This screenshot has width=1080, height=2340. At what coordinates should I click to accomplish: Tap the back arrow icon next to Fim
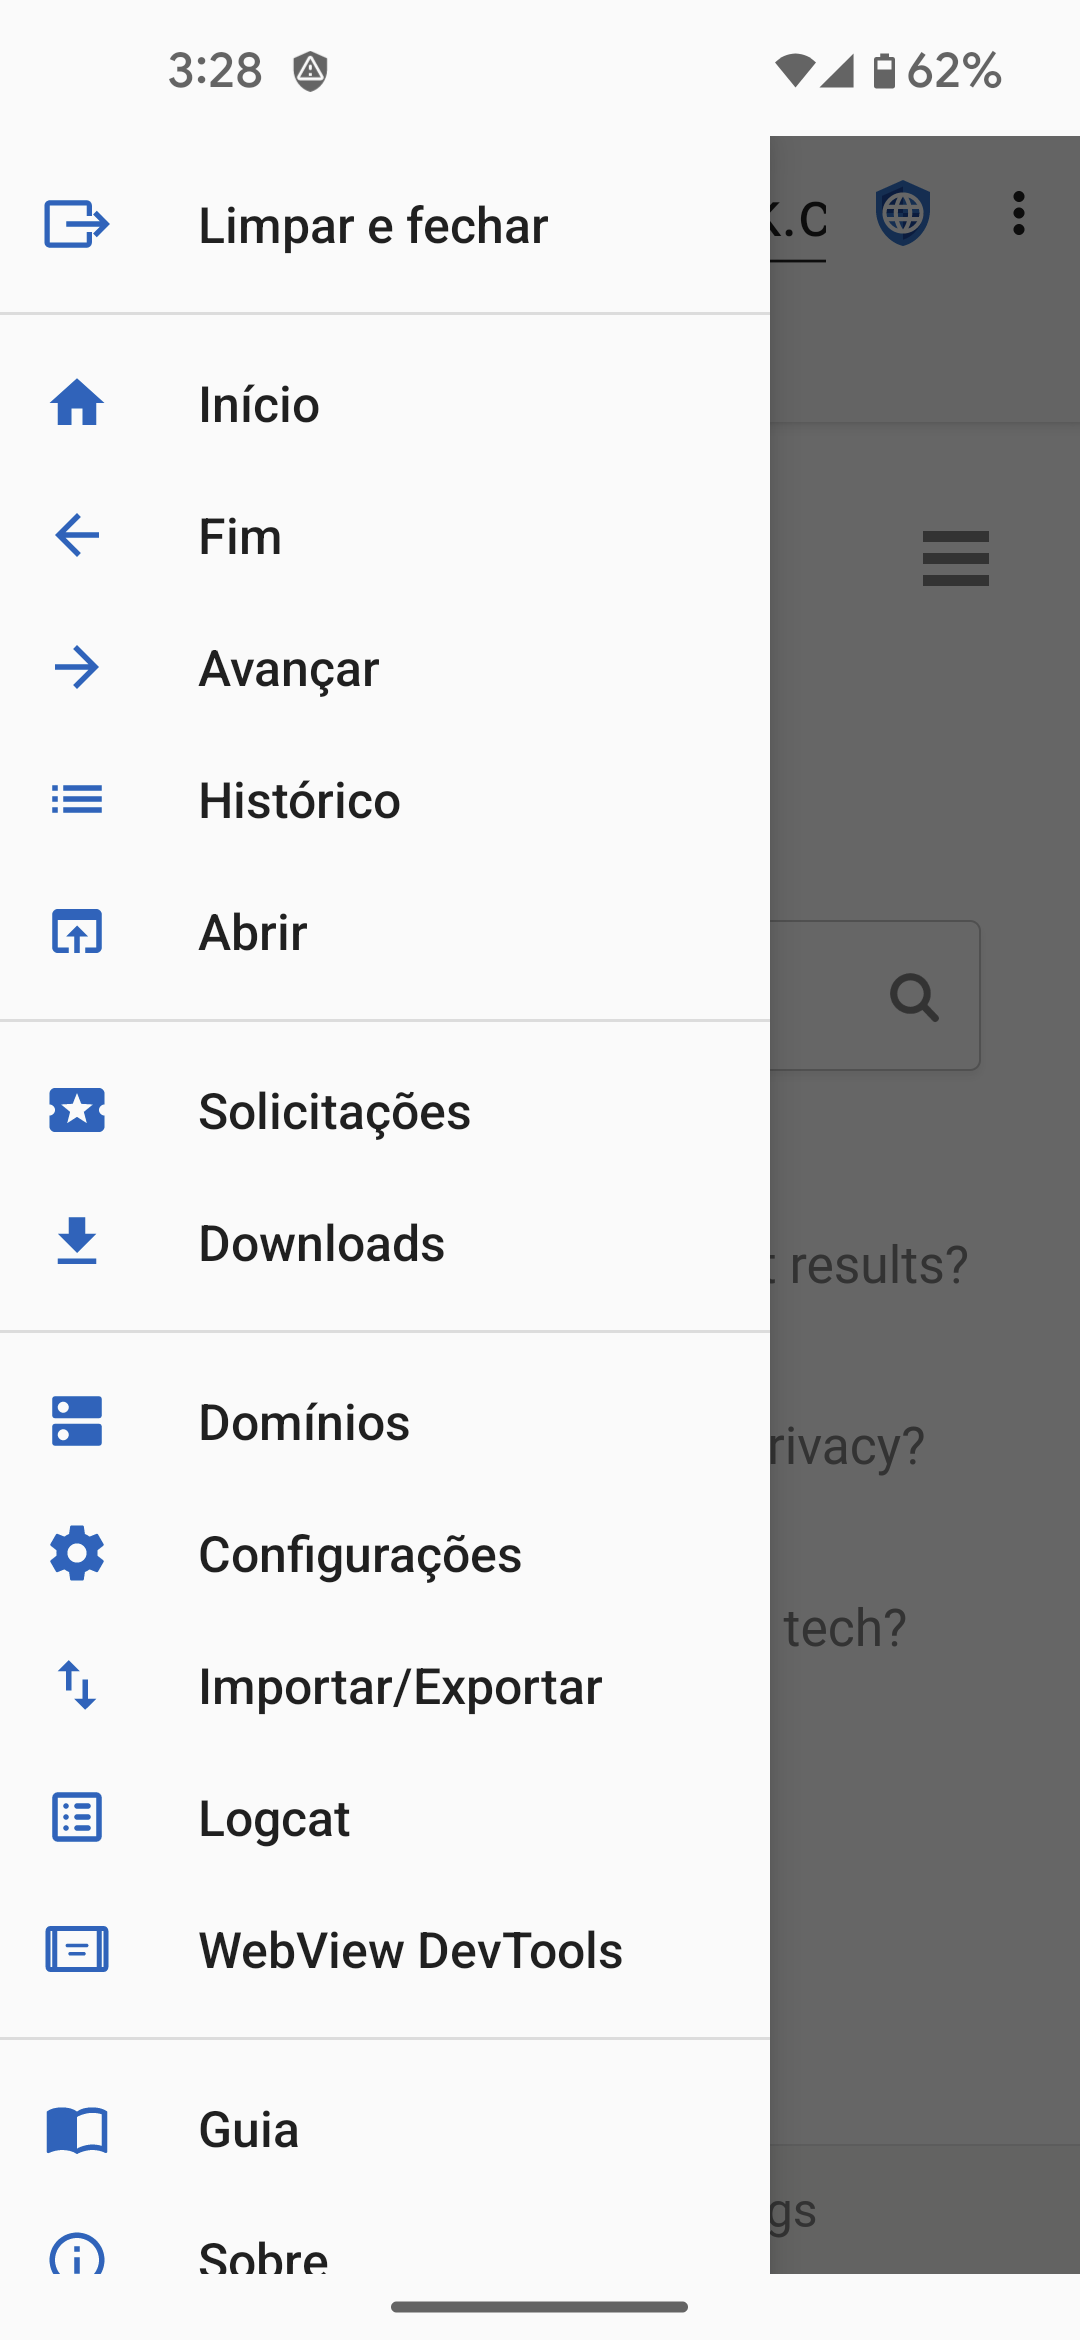pyautogui.click(x=76, y=536)
